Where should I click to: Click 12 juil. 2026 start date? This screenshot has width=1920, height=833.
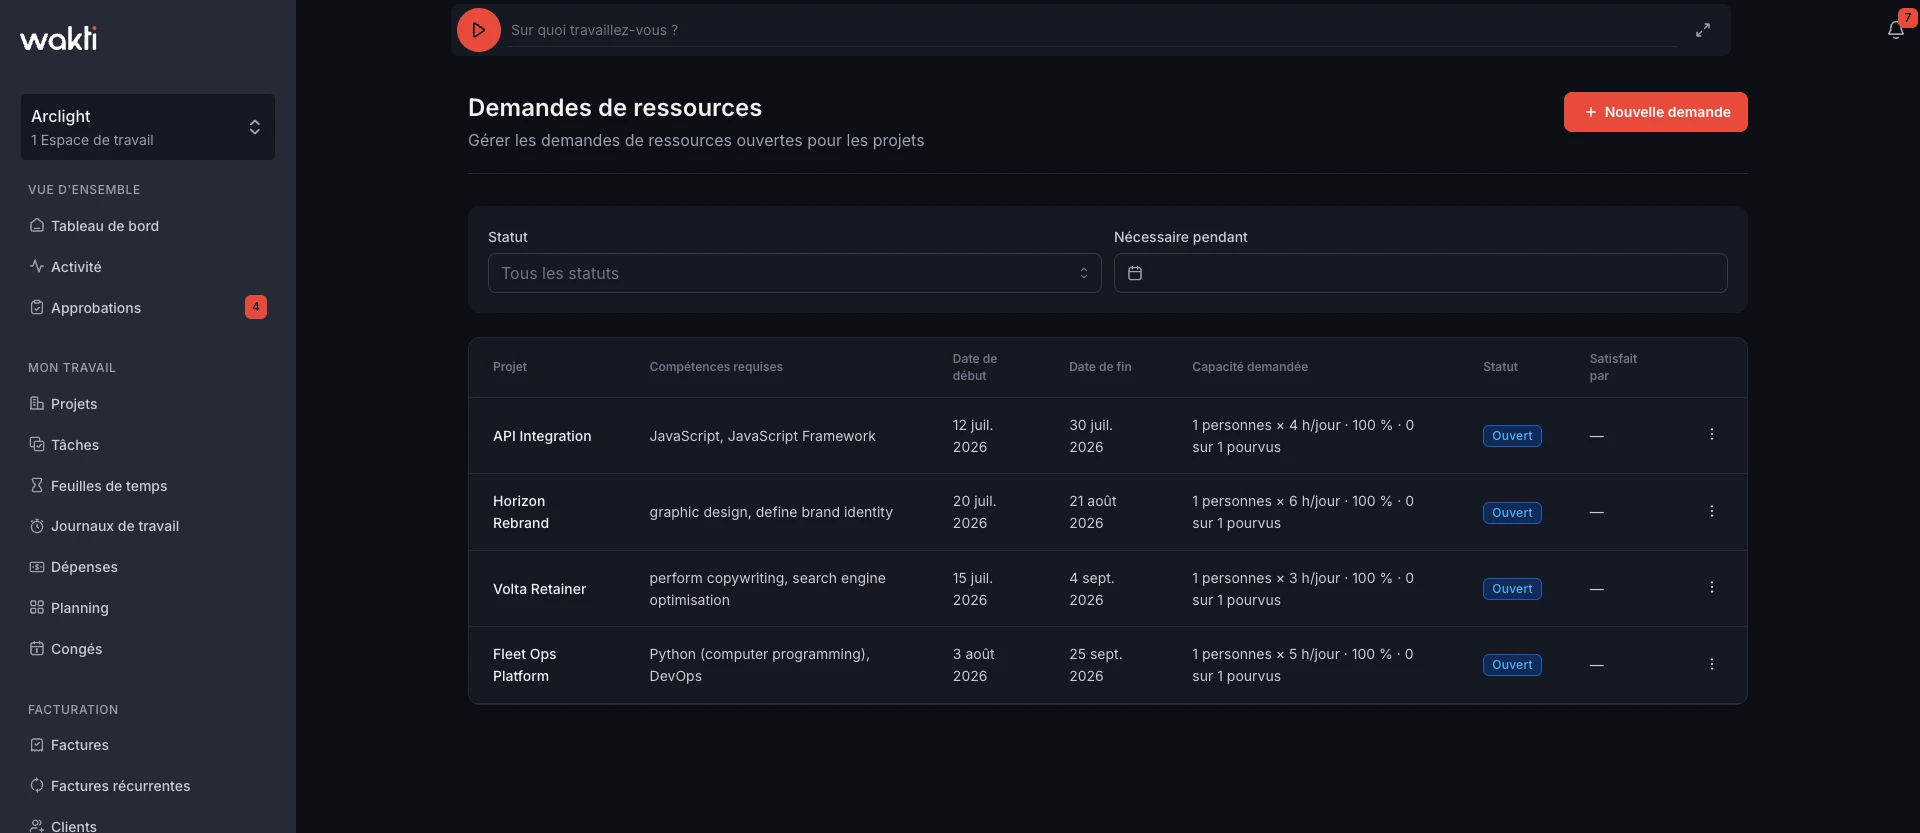pyautogui.click(x=973, y=436)
